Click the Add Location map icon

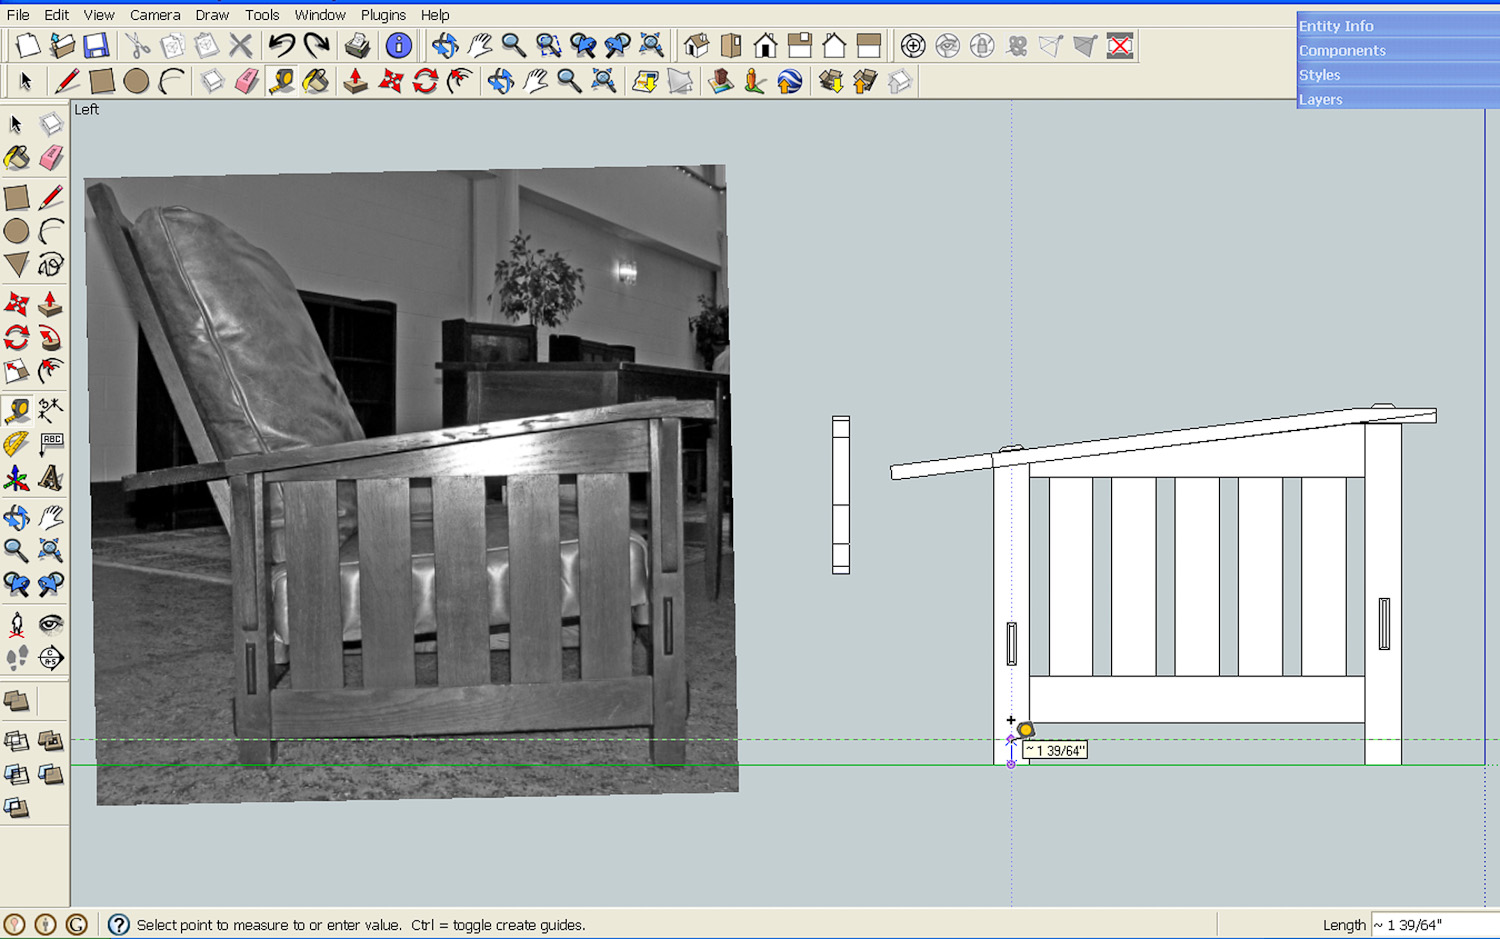(x=646, y=81)
